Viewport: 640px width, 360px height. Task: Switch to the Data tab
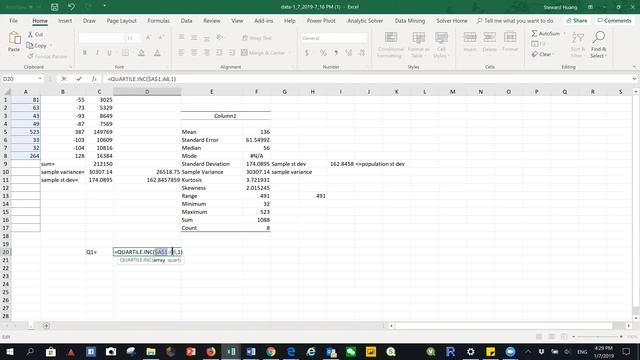pos(187,20)
